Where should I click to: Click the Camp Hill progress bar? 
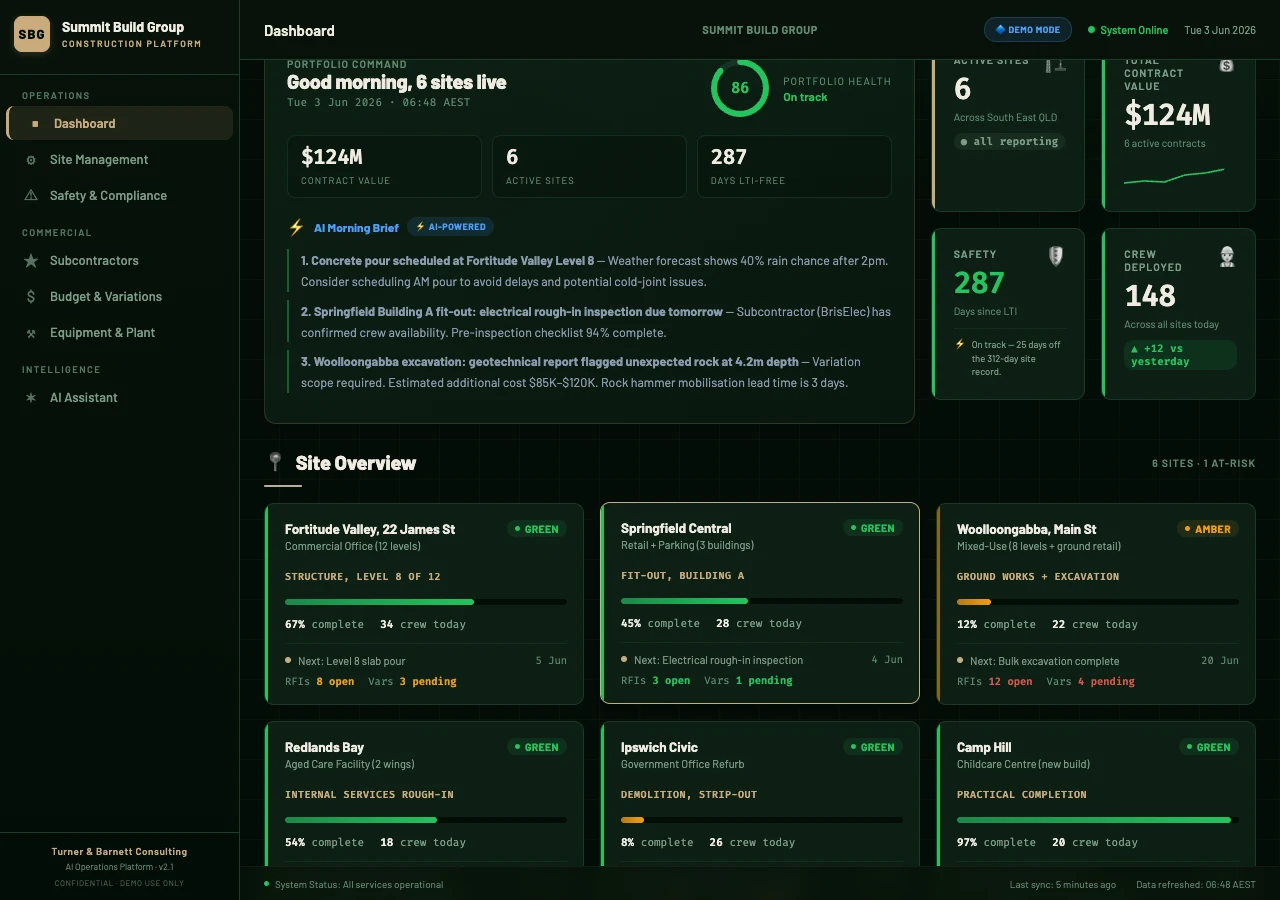coord(1098,820)
